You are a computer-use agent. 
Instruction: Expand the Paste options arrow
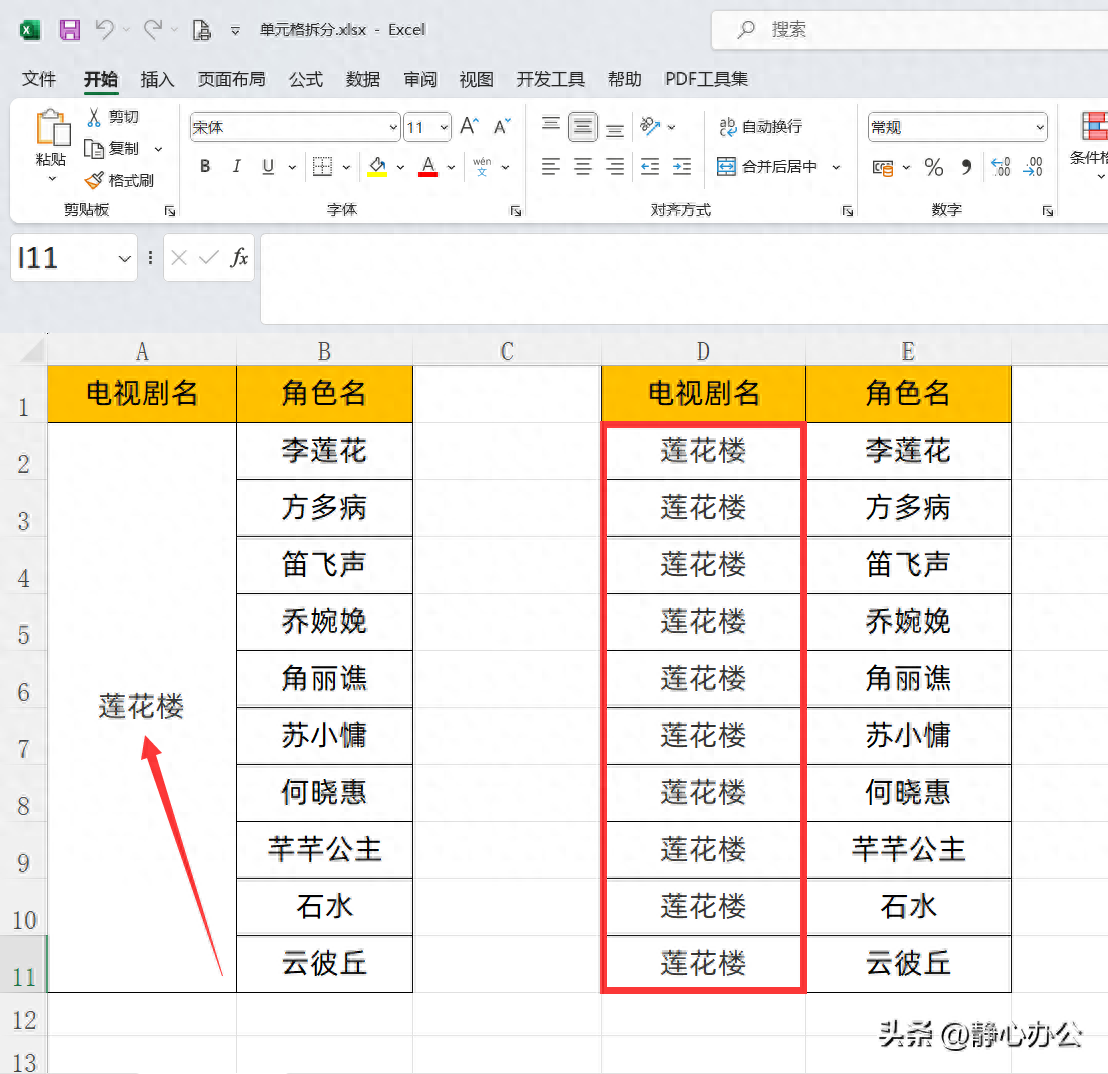point(52,179)
